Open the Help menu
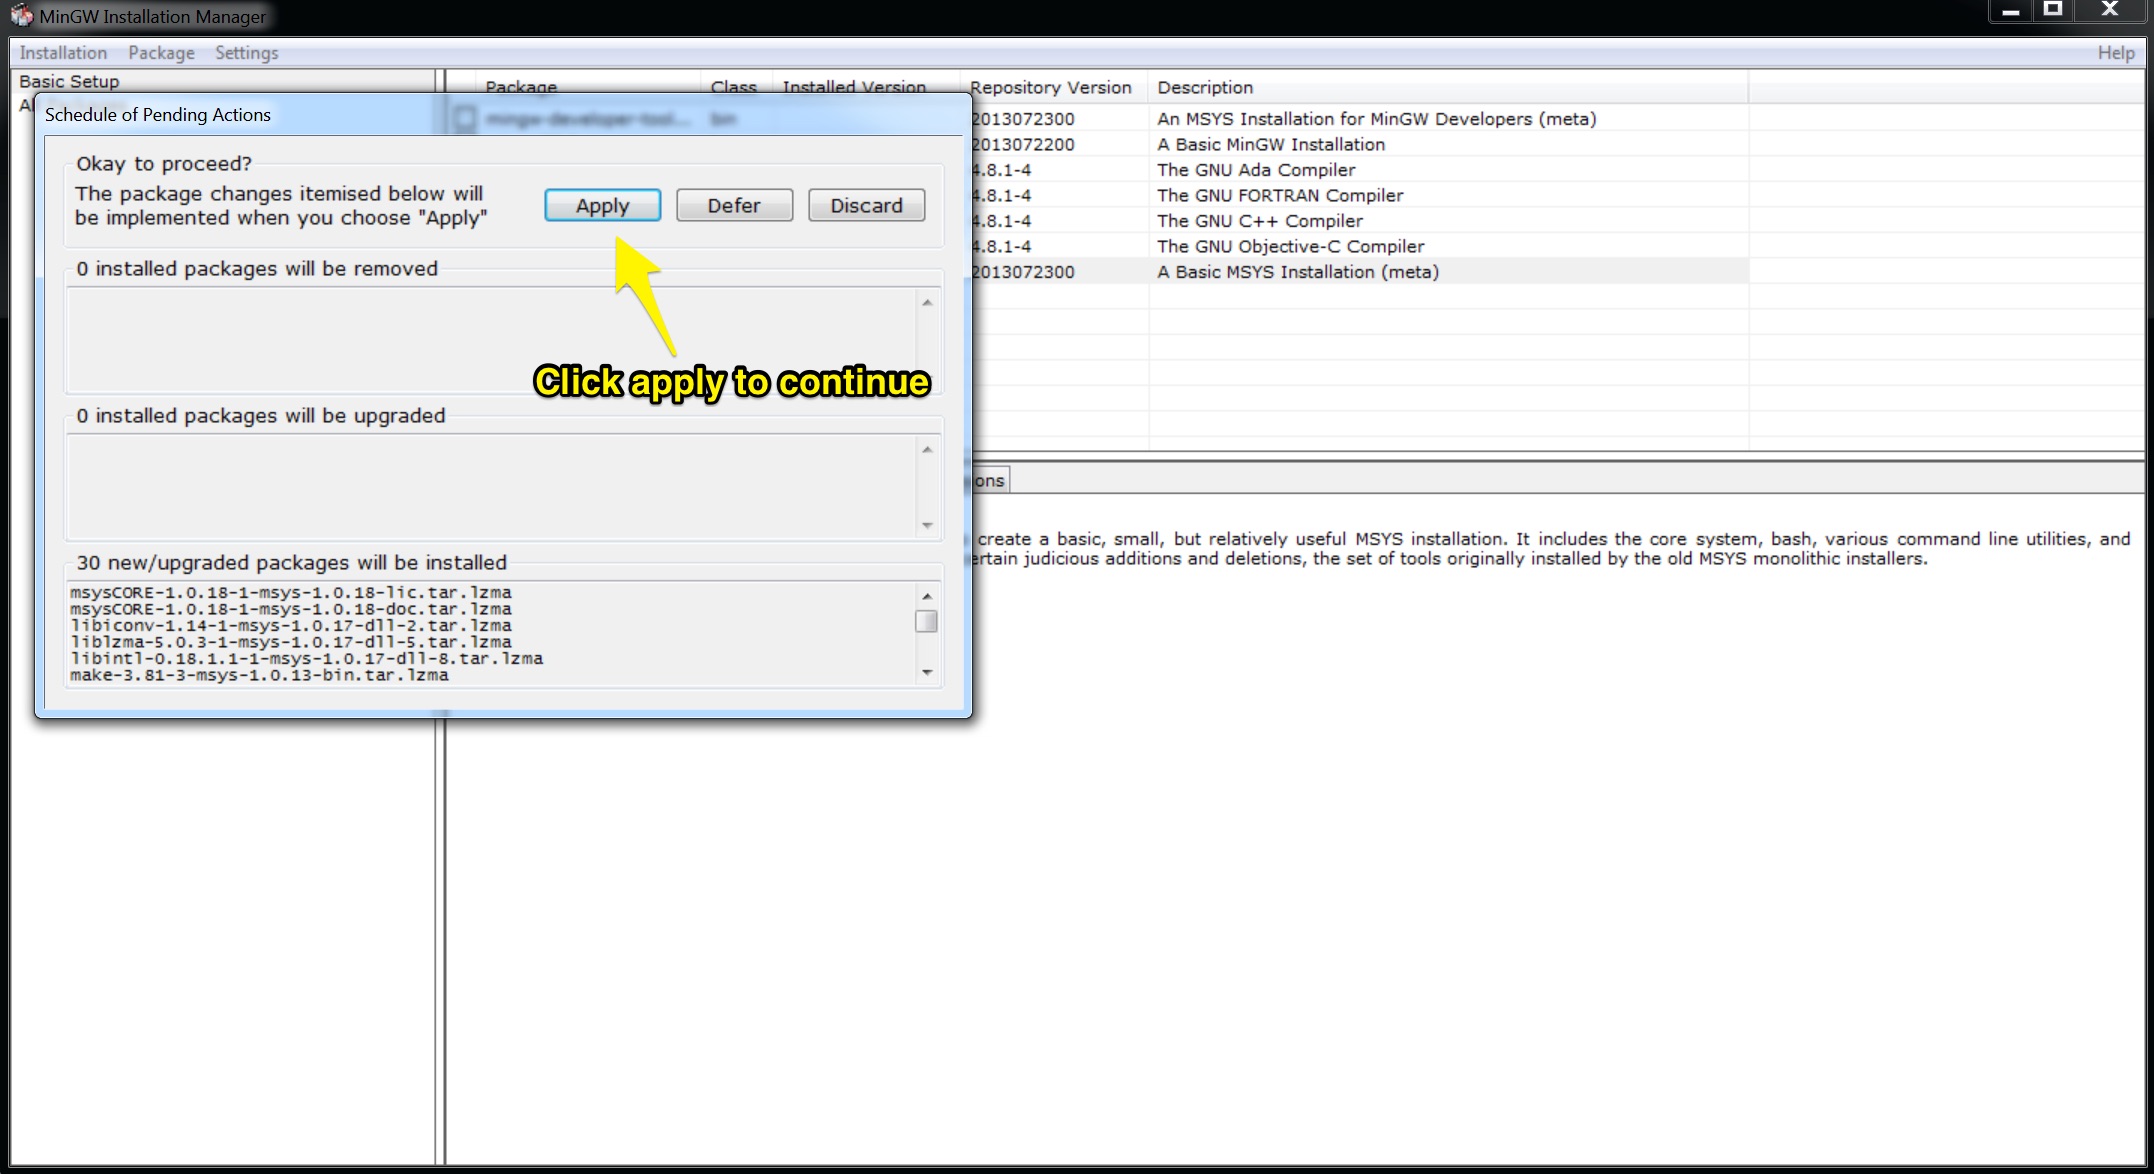The image size is (2154, 1174). coord(2114,52)
